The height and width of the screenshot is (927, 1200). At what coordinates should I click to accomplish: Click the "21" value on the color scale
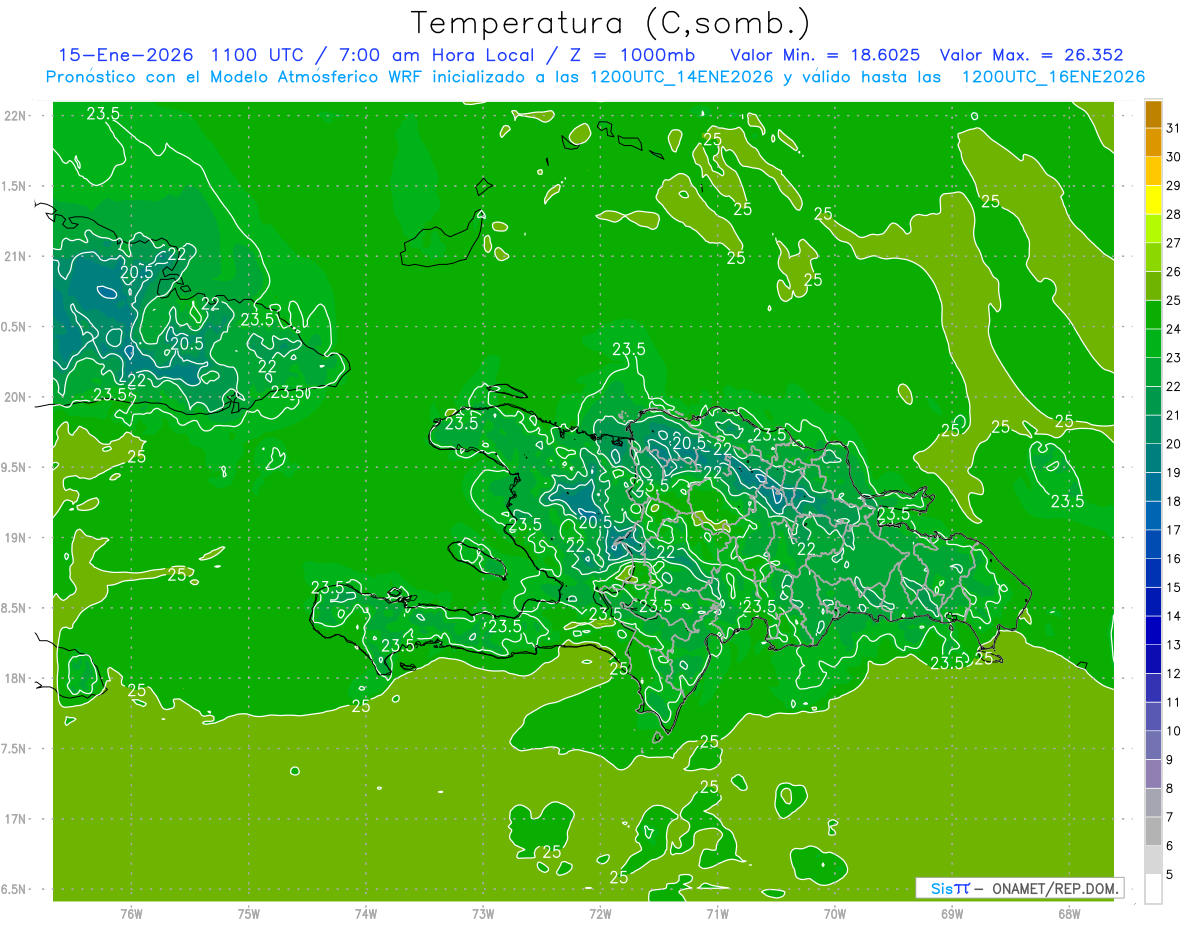point(1173,415)
